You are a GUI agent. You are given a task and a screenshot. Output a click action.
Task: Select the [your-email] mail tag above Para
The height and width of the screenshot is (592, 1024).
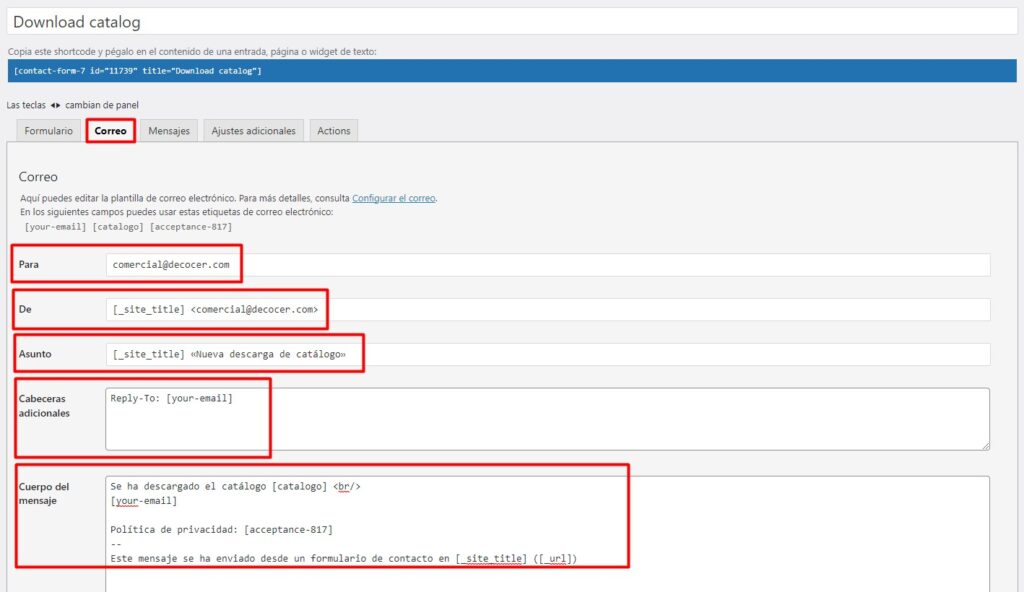[56, 227]
